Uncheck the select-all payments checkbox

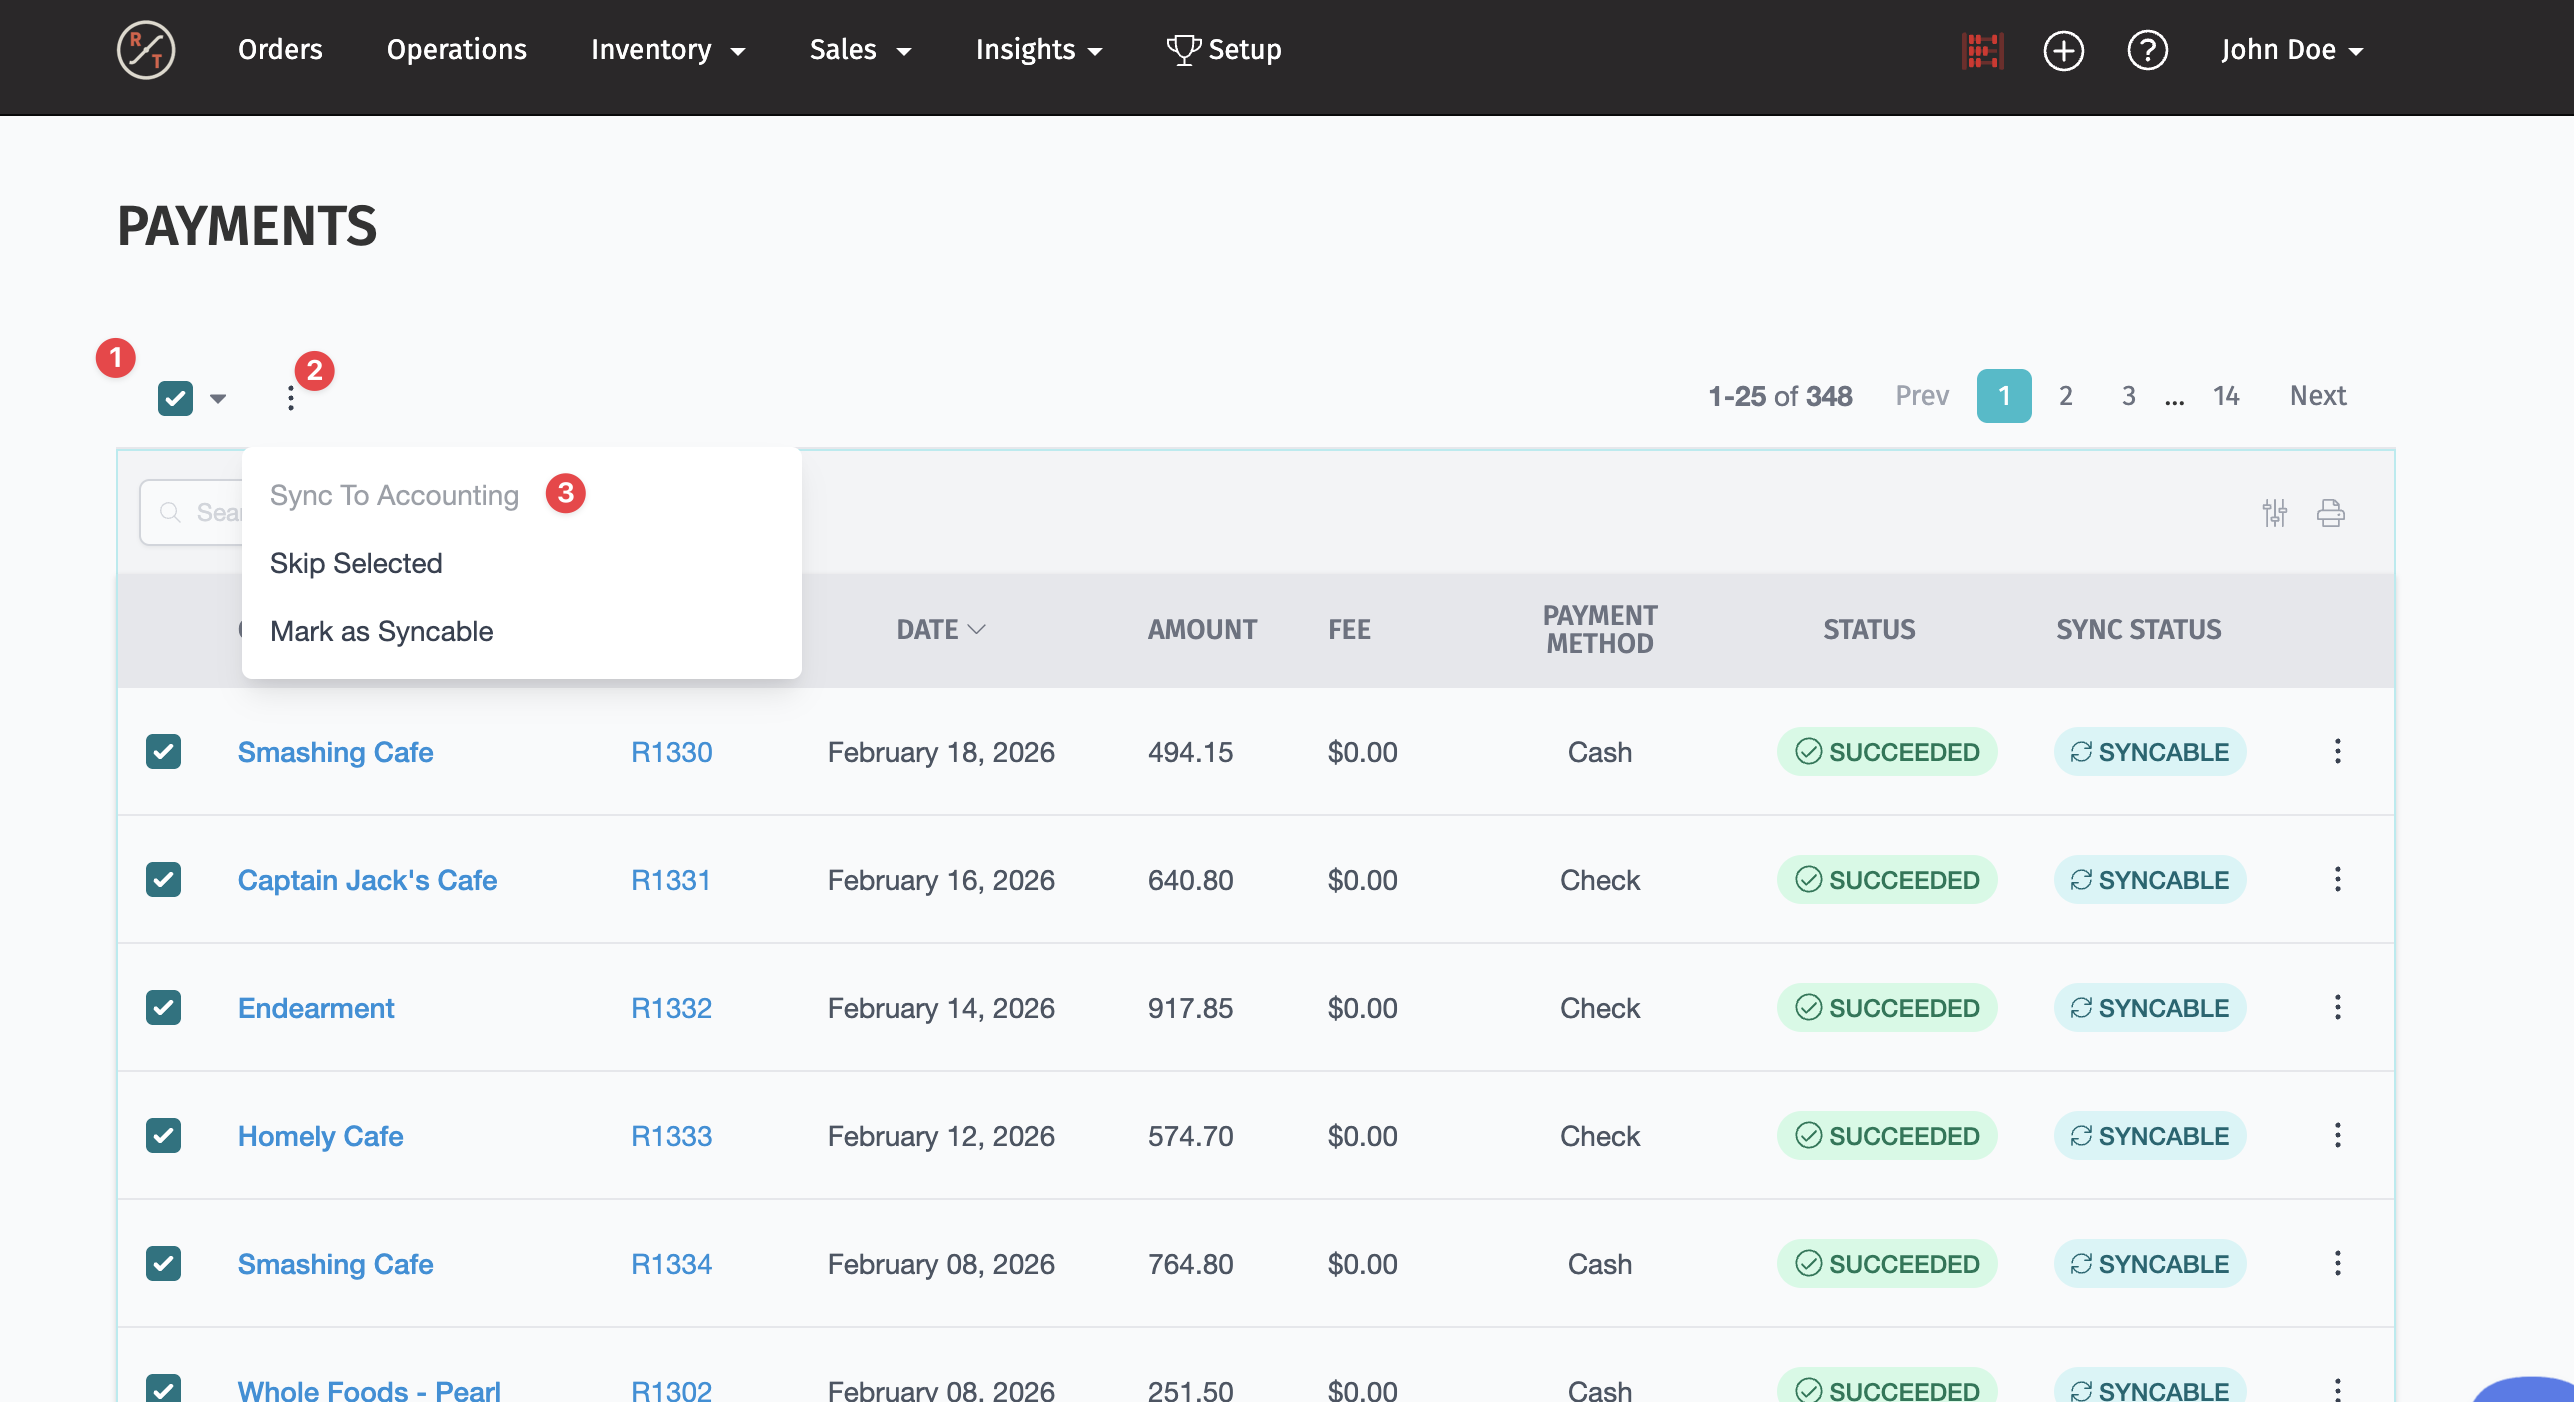tap(175, 398)
